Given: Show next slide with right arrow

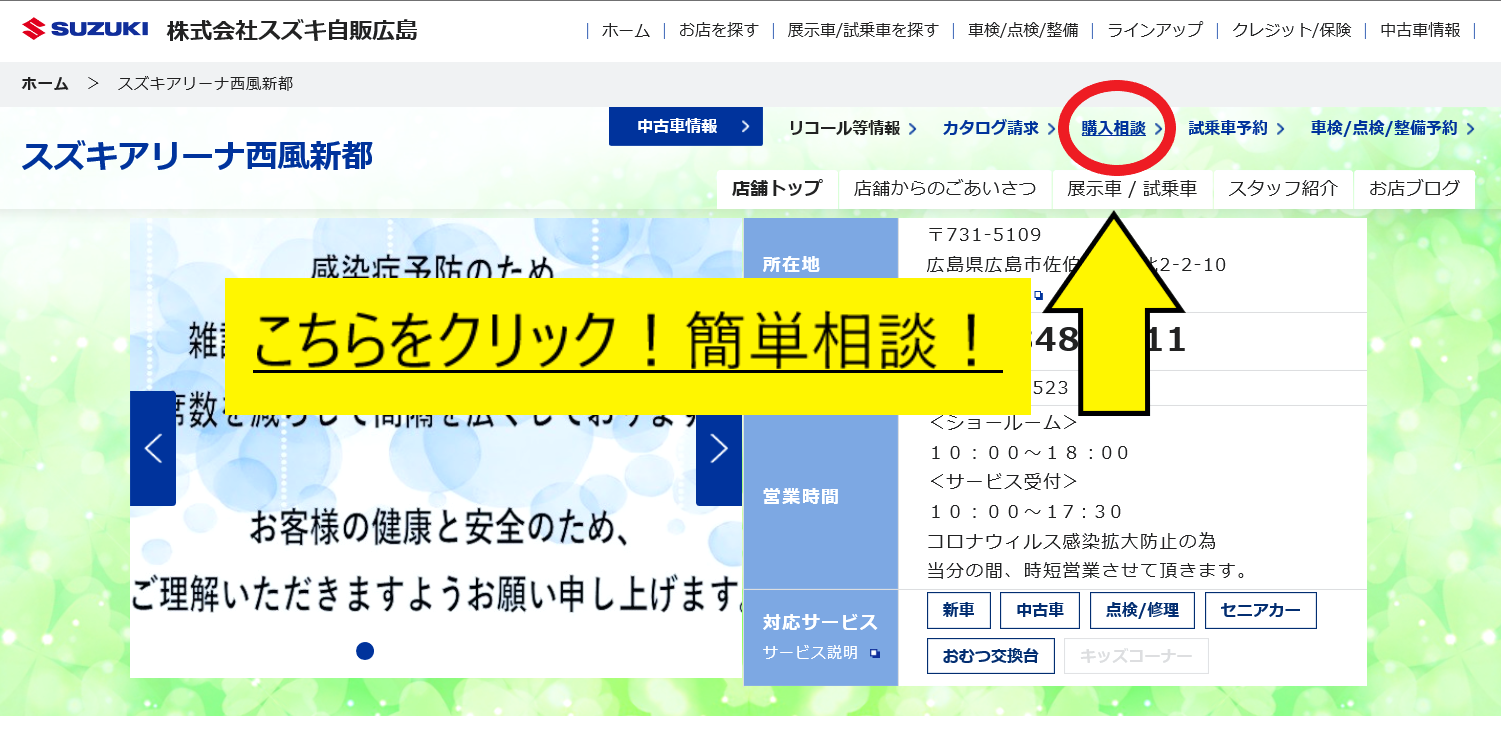Looking at the screenshot, I should (x=719, y=448).
